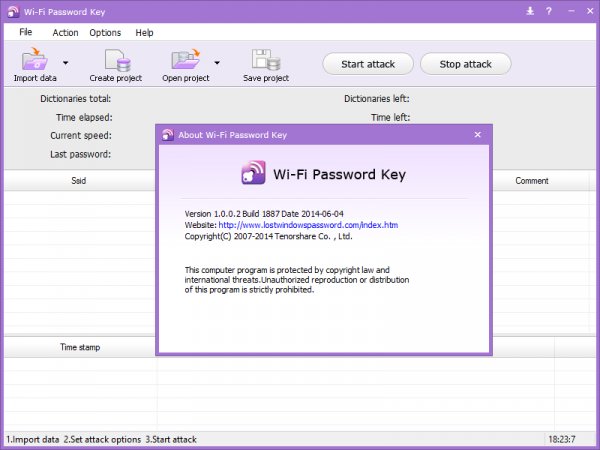Click the Open project label text
The width and height of the screenshot is (600, 450).
click(x=186, y=78)
